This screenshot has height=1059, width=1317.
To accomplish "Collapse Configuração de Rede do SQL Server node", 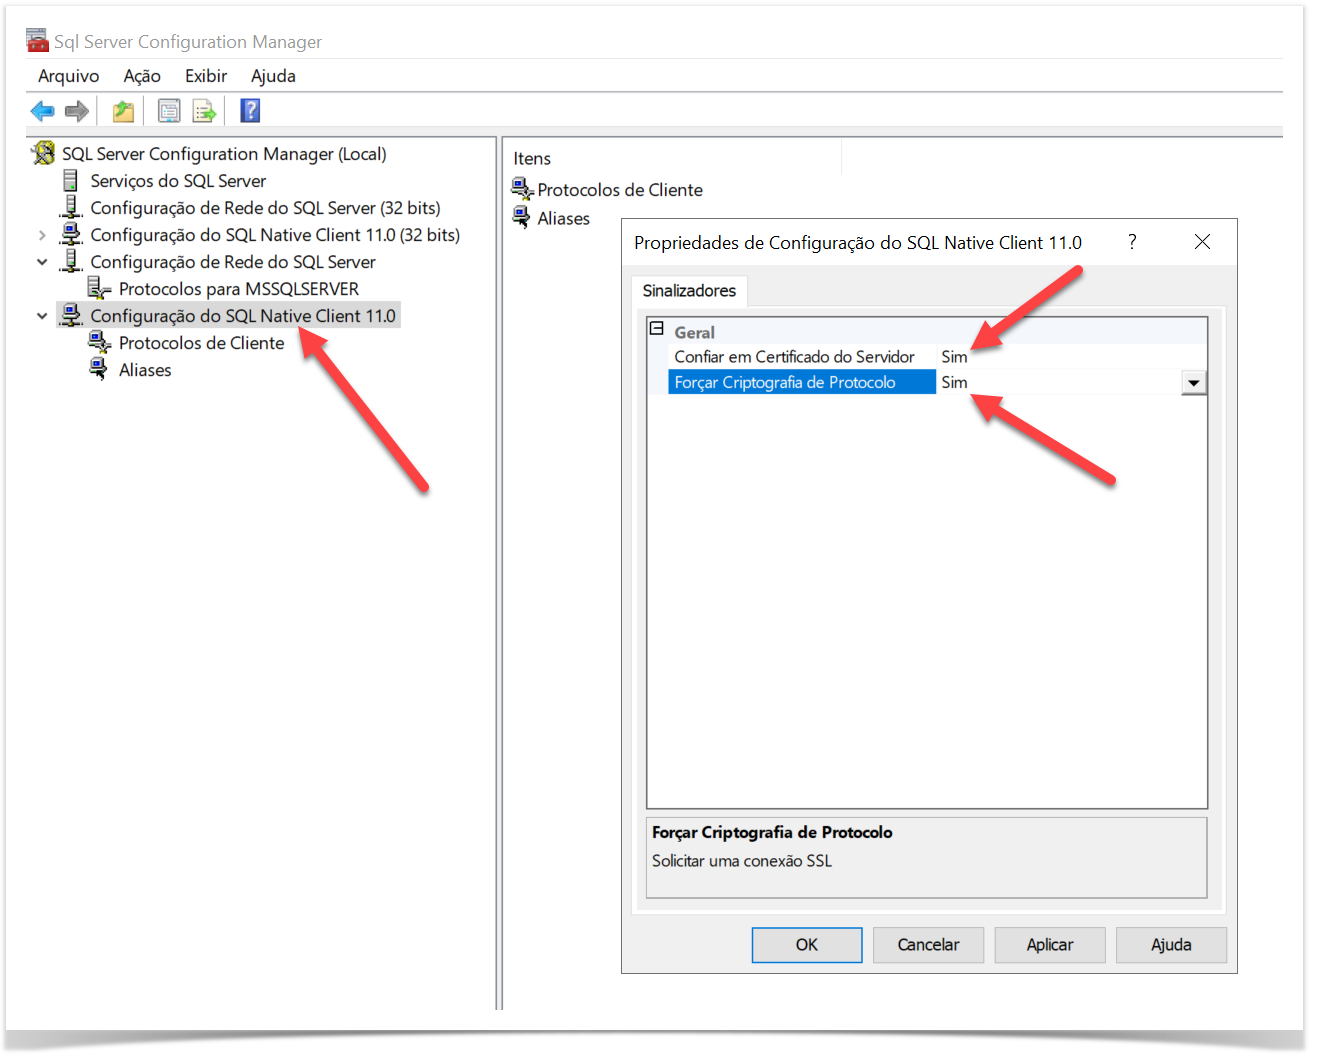I will pos(42,262).
